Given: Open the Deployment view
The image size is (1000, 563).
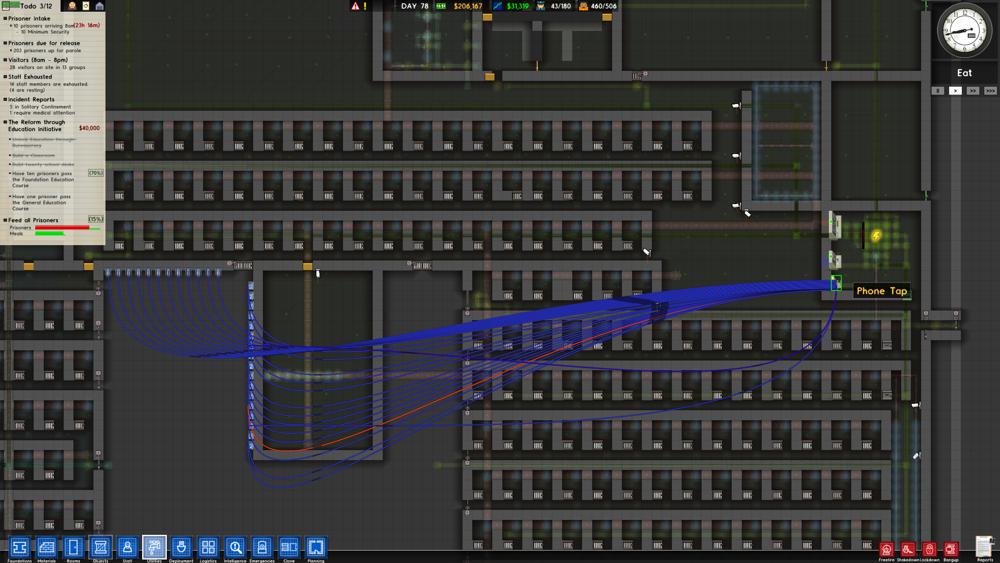Looking at the screenshot, I should (x=181, y=547).
